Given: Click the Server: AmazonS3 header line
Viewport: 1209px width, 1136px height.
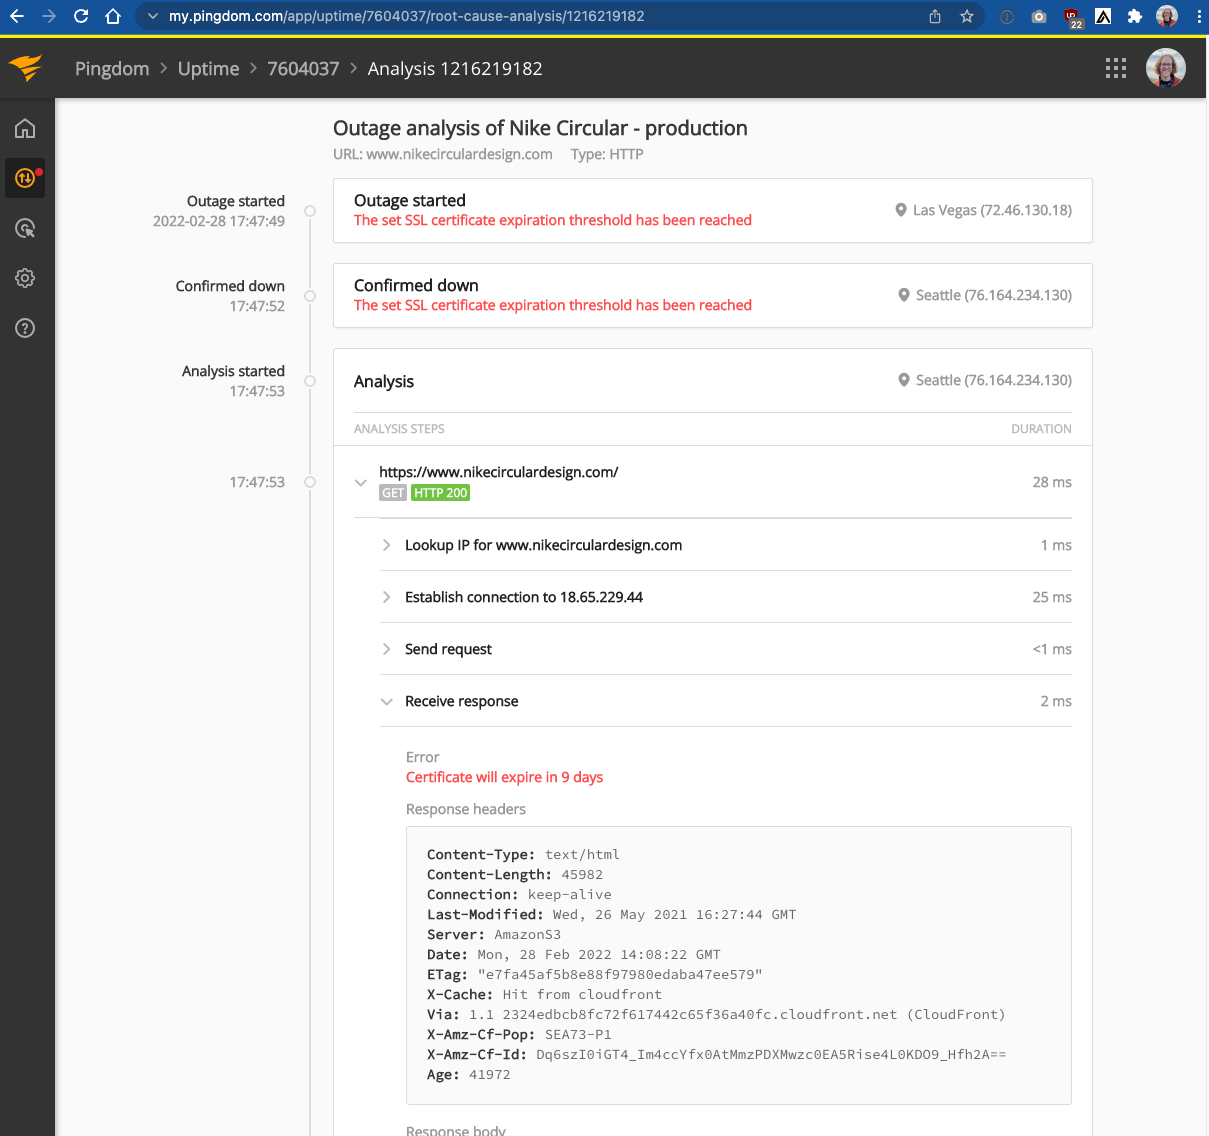Looking at the screenshot, I should click(x=494, y=934).
